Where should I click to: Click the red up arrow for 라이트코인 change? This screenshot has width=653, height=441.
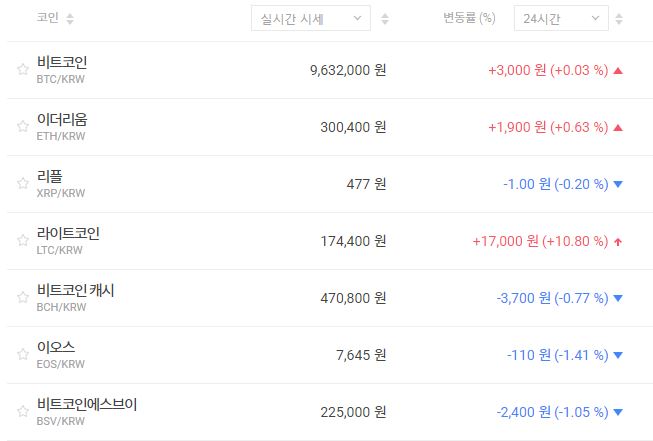[x=618, y=241]
